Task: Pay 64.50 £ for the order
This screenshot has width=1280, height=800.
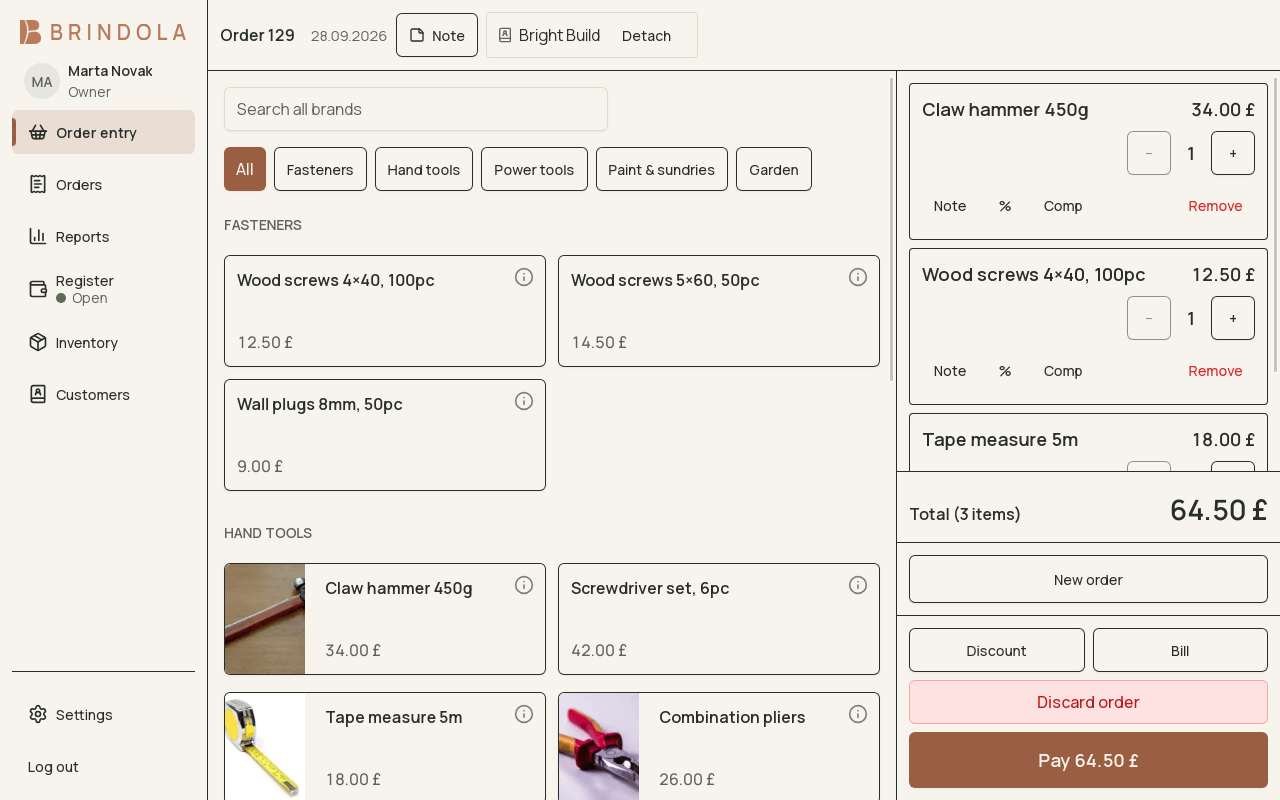Action: [1088, 760]
